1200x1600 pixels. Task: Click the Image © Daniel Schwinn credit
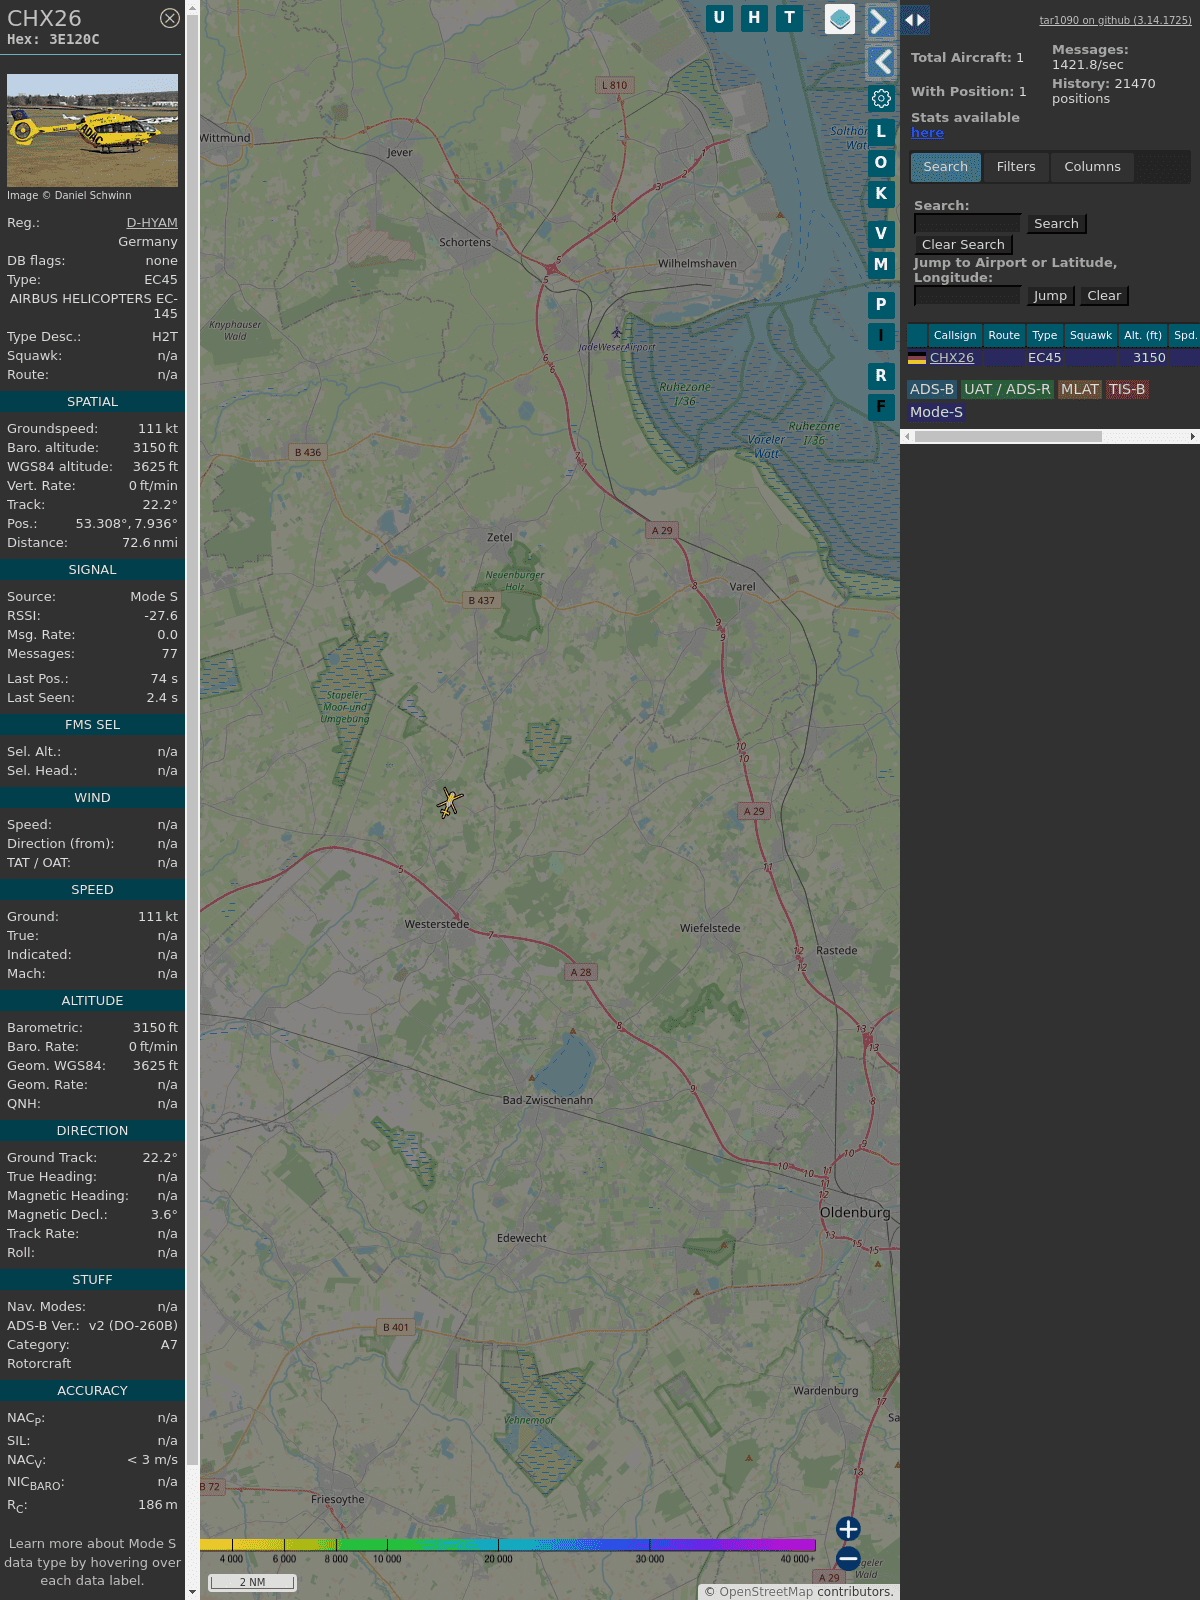(69, 195)
